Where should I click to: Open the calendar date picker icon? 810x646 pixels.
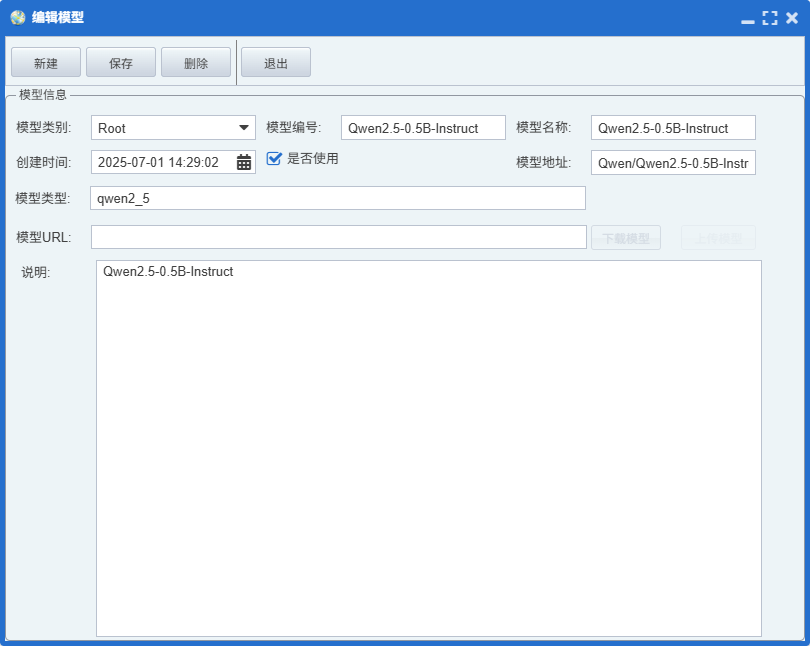tap(244, 162)
